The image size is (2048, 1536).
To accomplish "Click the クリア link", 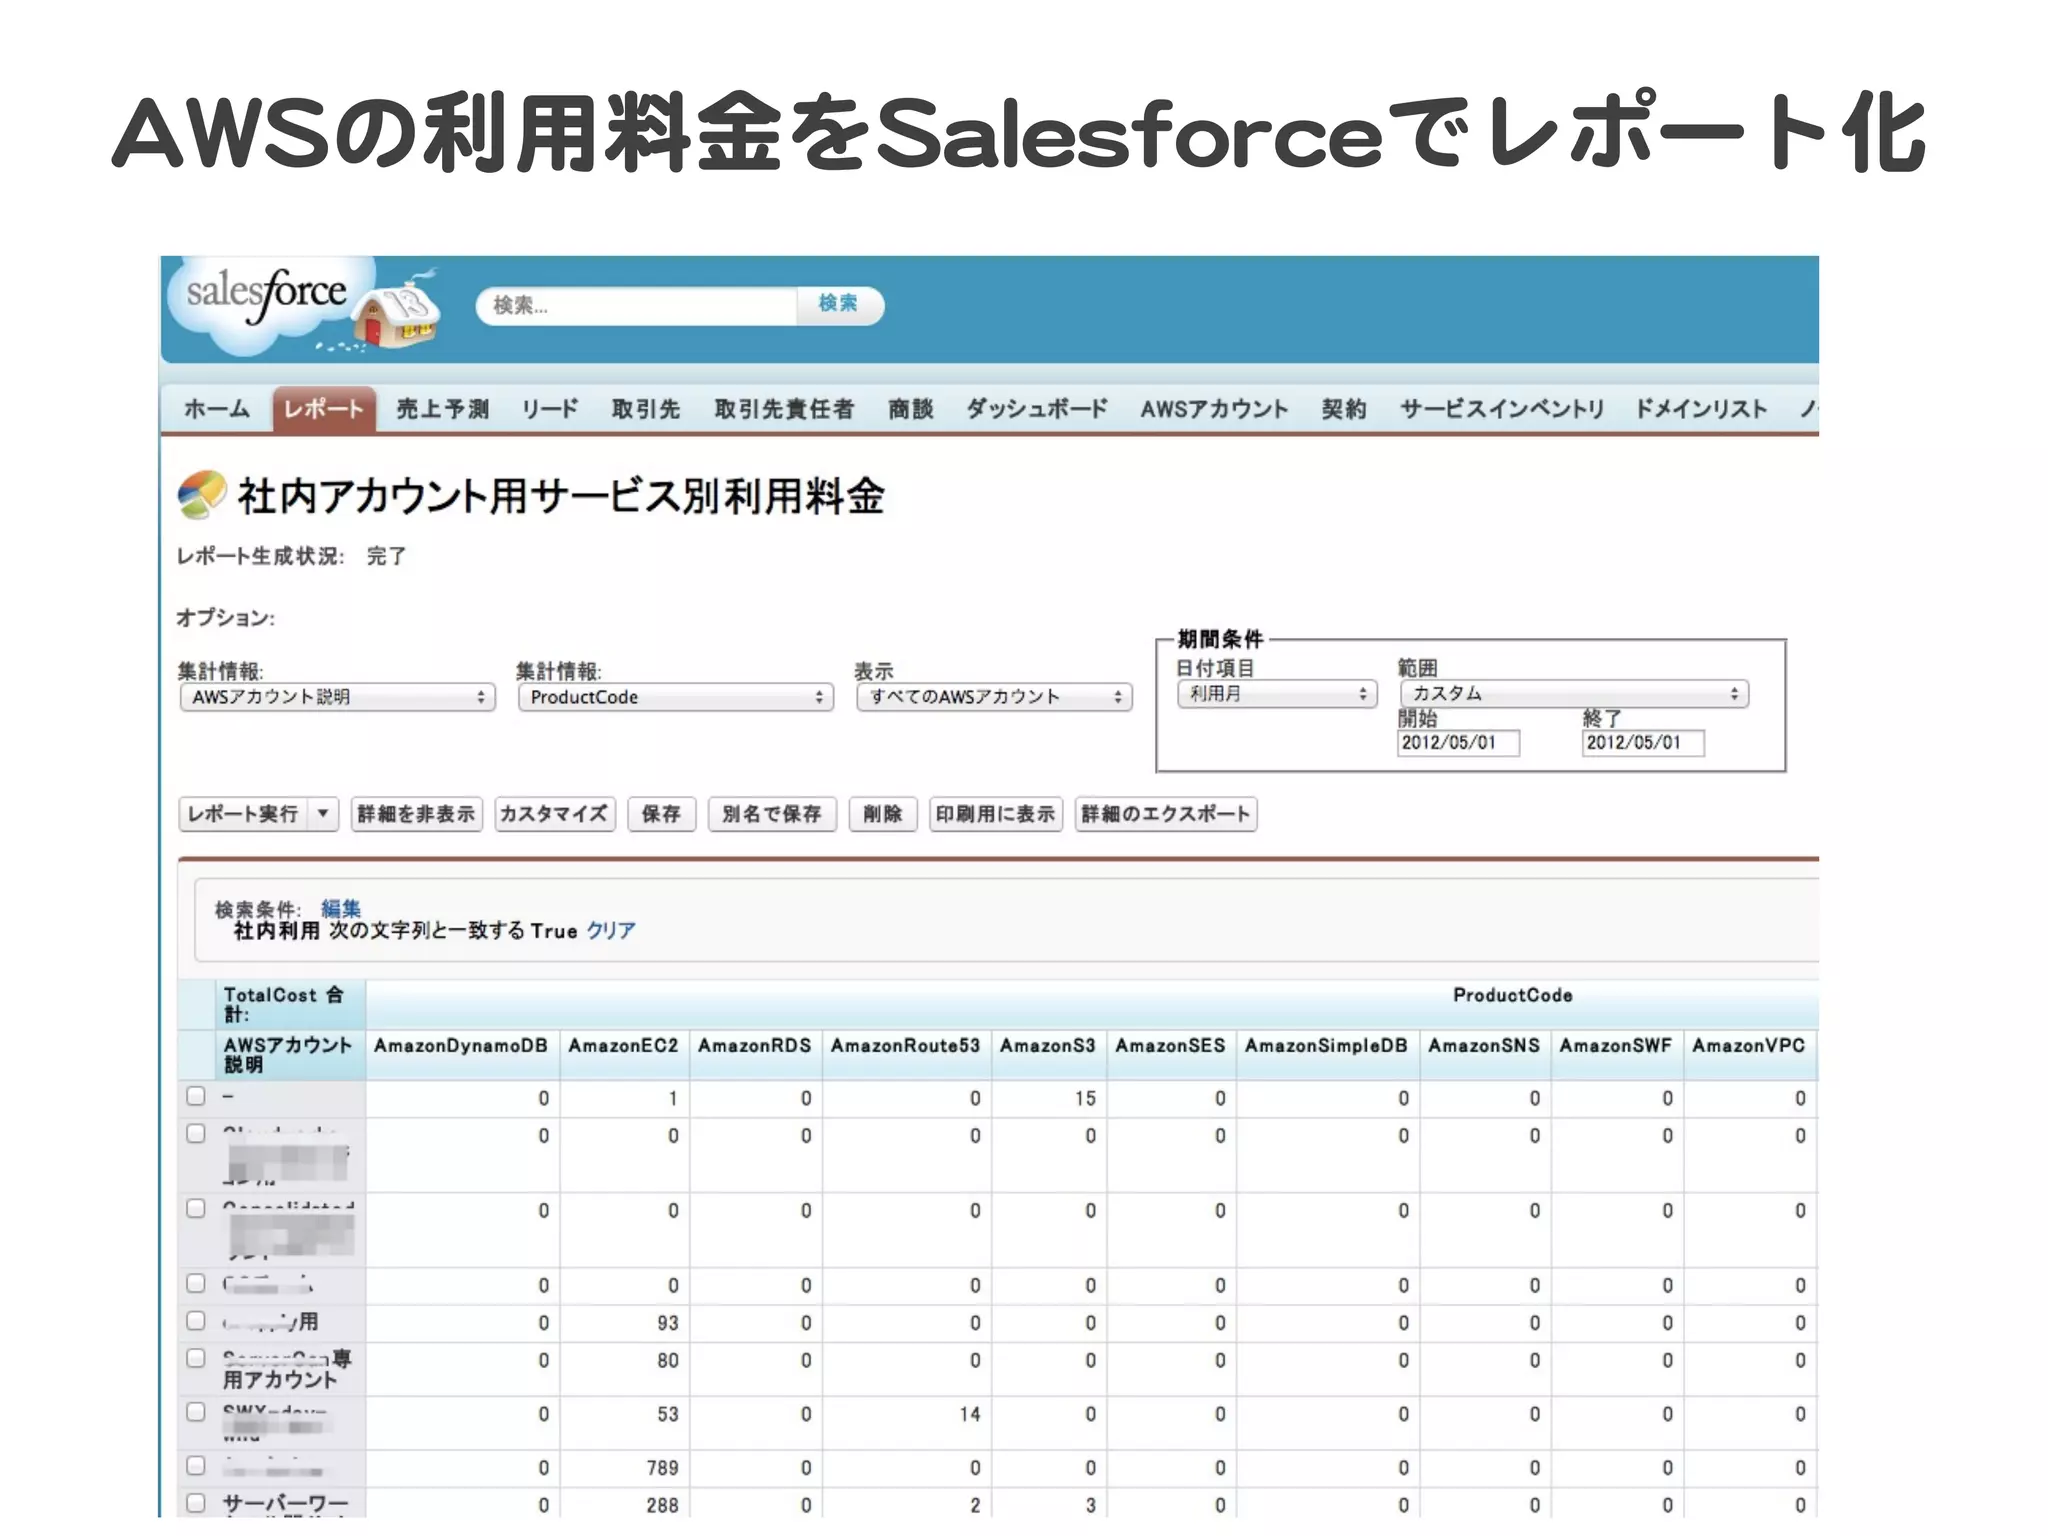I will point(611,931).
